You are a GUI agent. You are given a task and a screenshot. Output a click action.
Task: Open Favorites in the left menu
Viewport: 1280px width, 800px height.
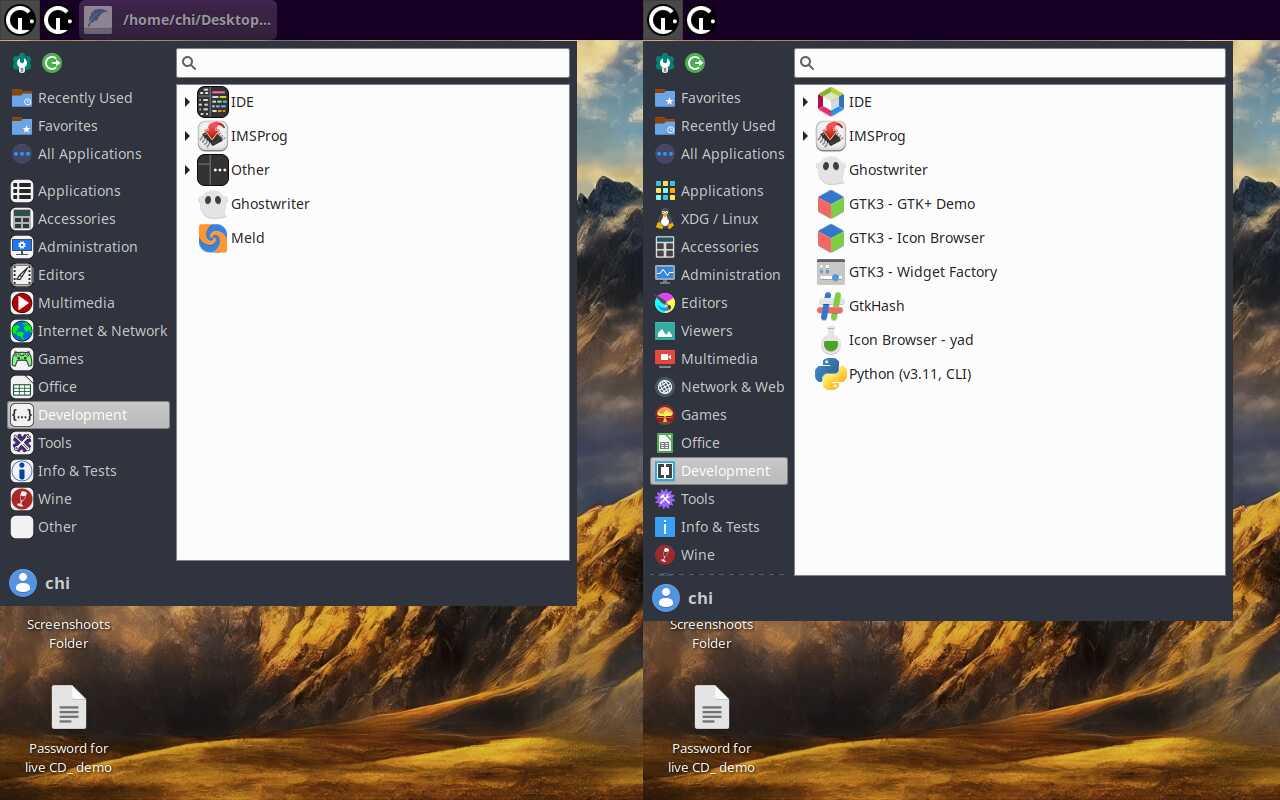(x=89, y=126)
